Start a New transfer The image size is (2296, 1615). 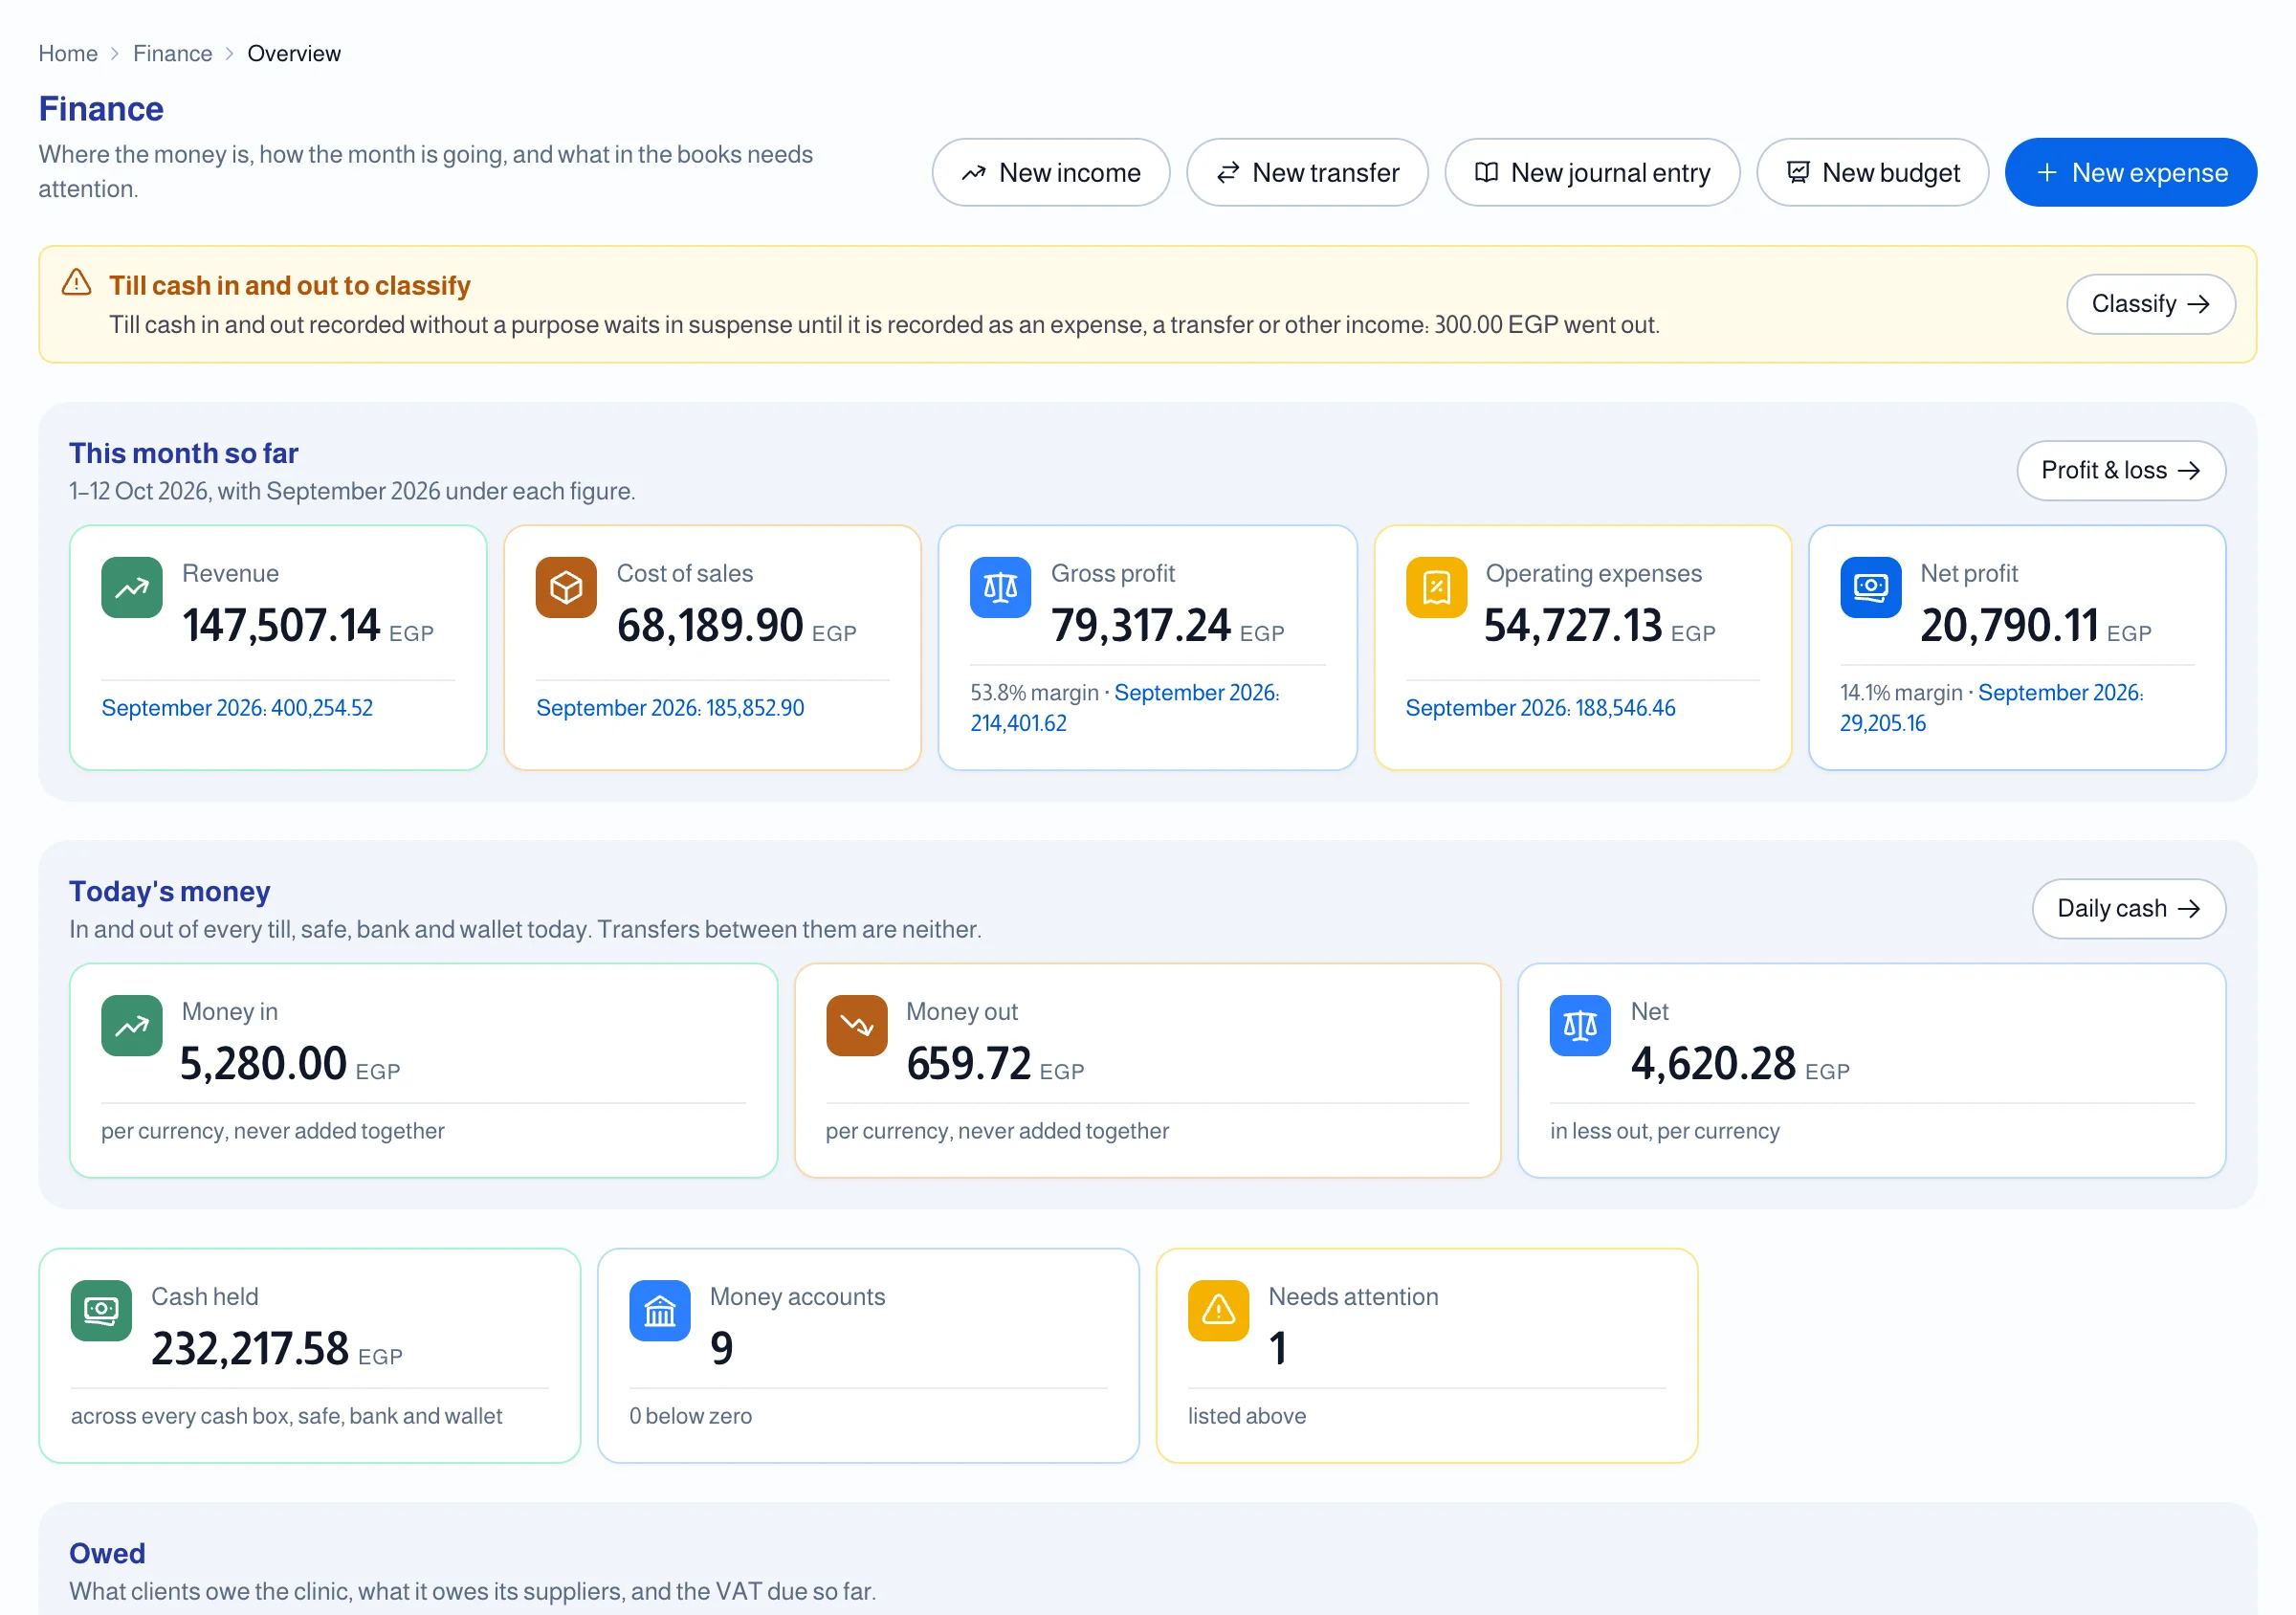[1307, 173]
